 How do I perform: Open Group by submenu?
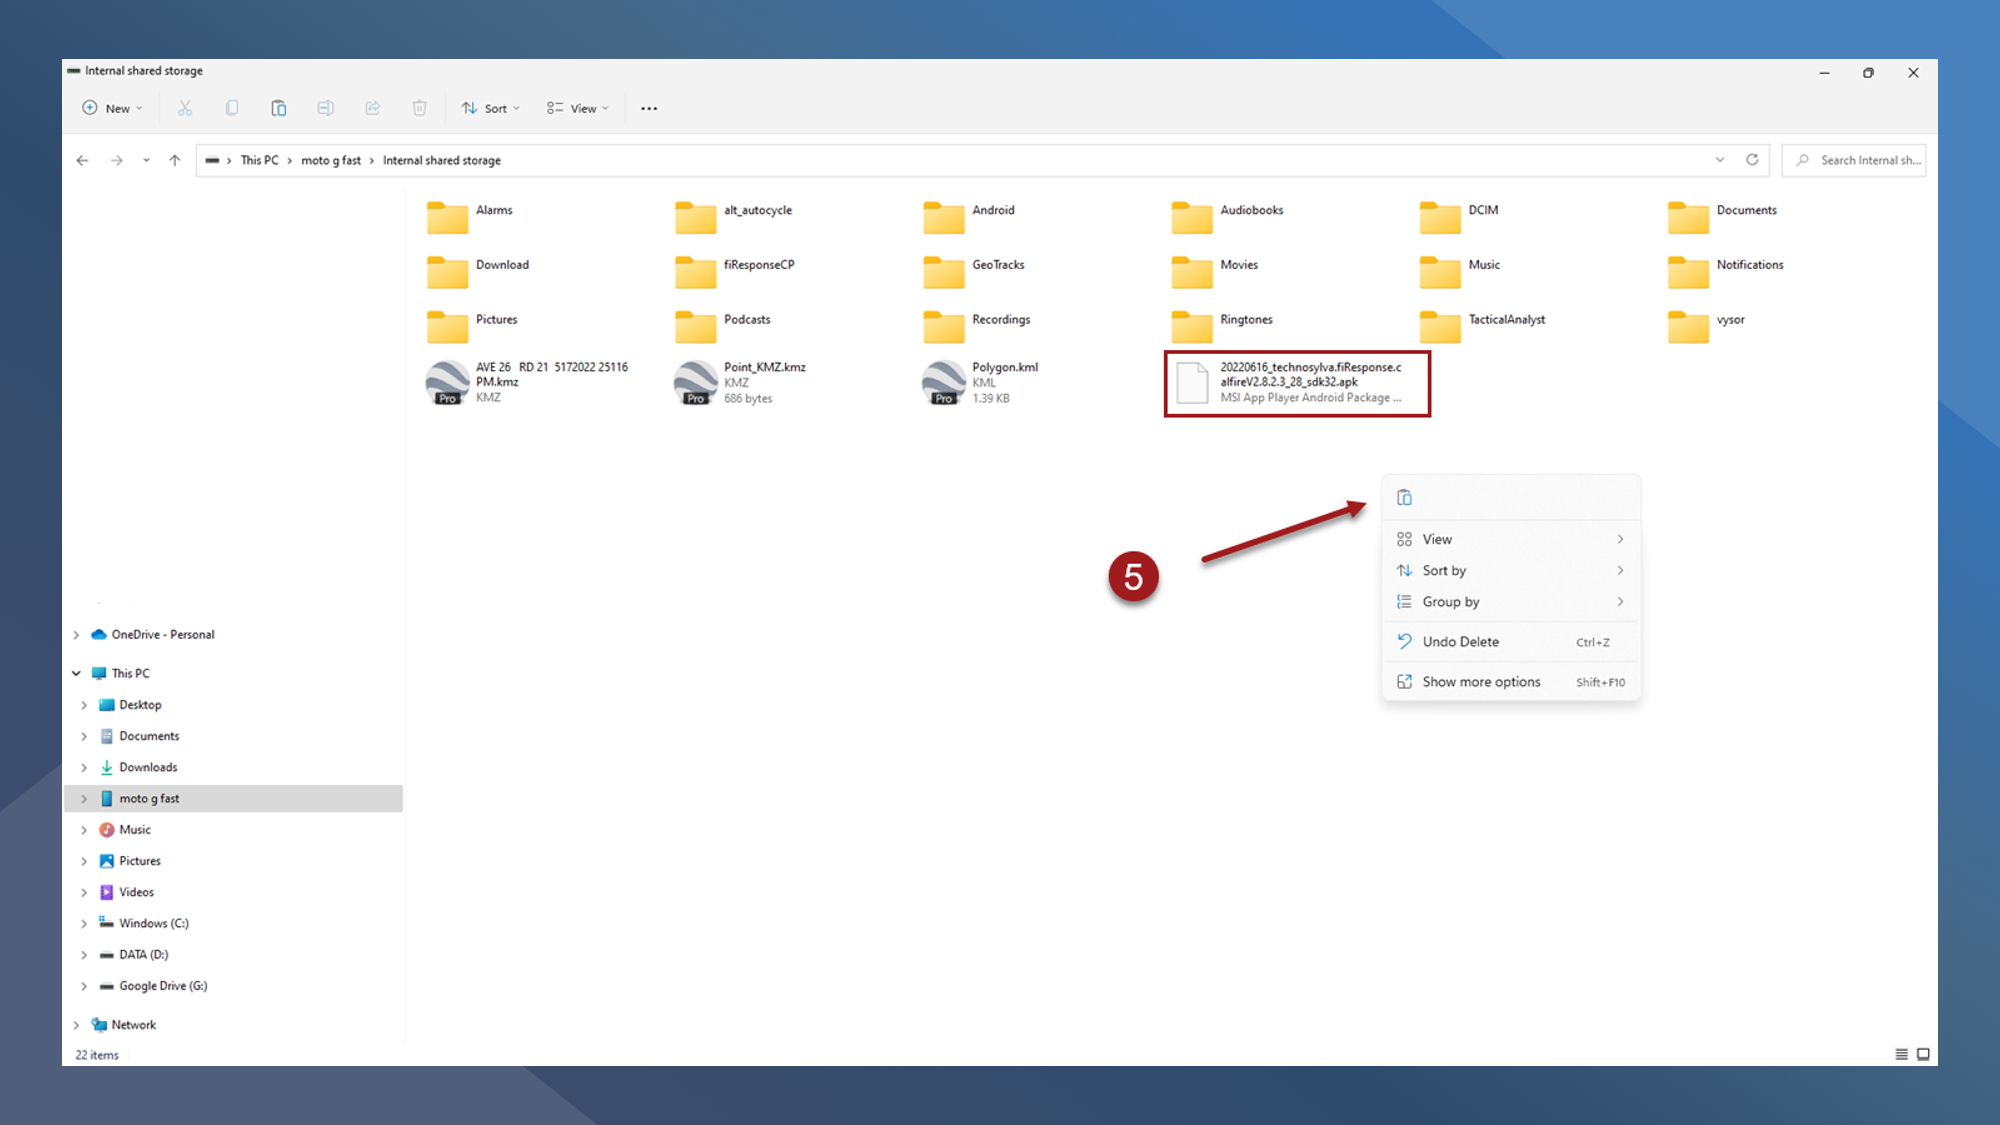click(x=1450, y=602)
